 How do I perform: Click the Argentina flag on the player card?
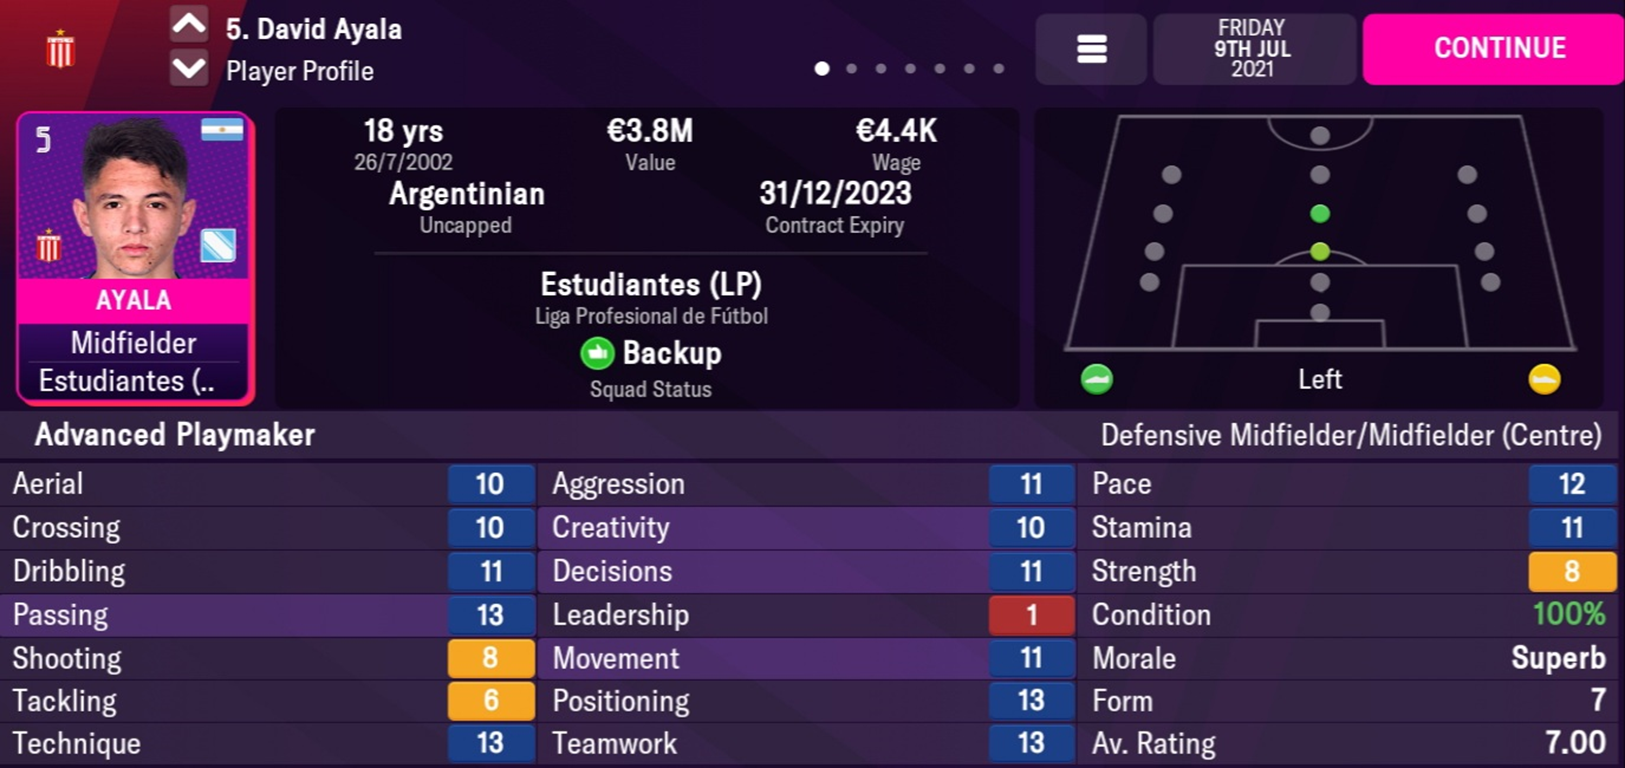click(x=222, y=131)
